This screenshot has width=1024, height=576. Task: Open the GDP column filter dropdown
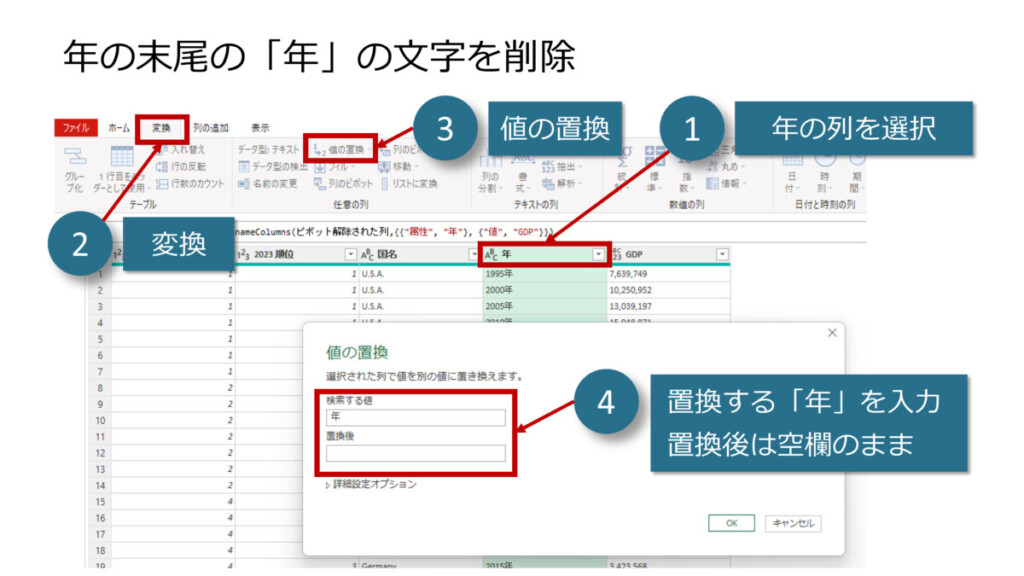pyautogui.click(x=721, y=255)
